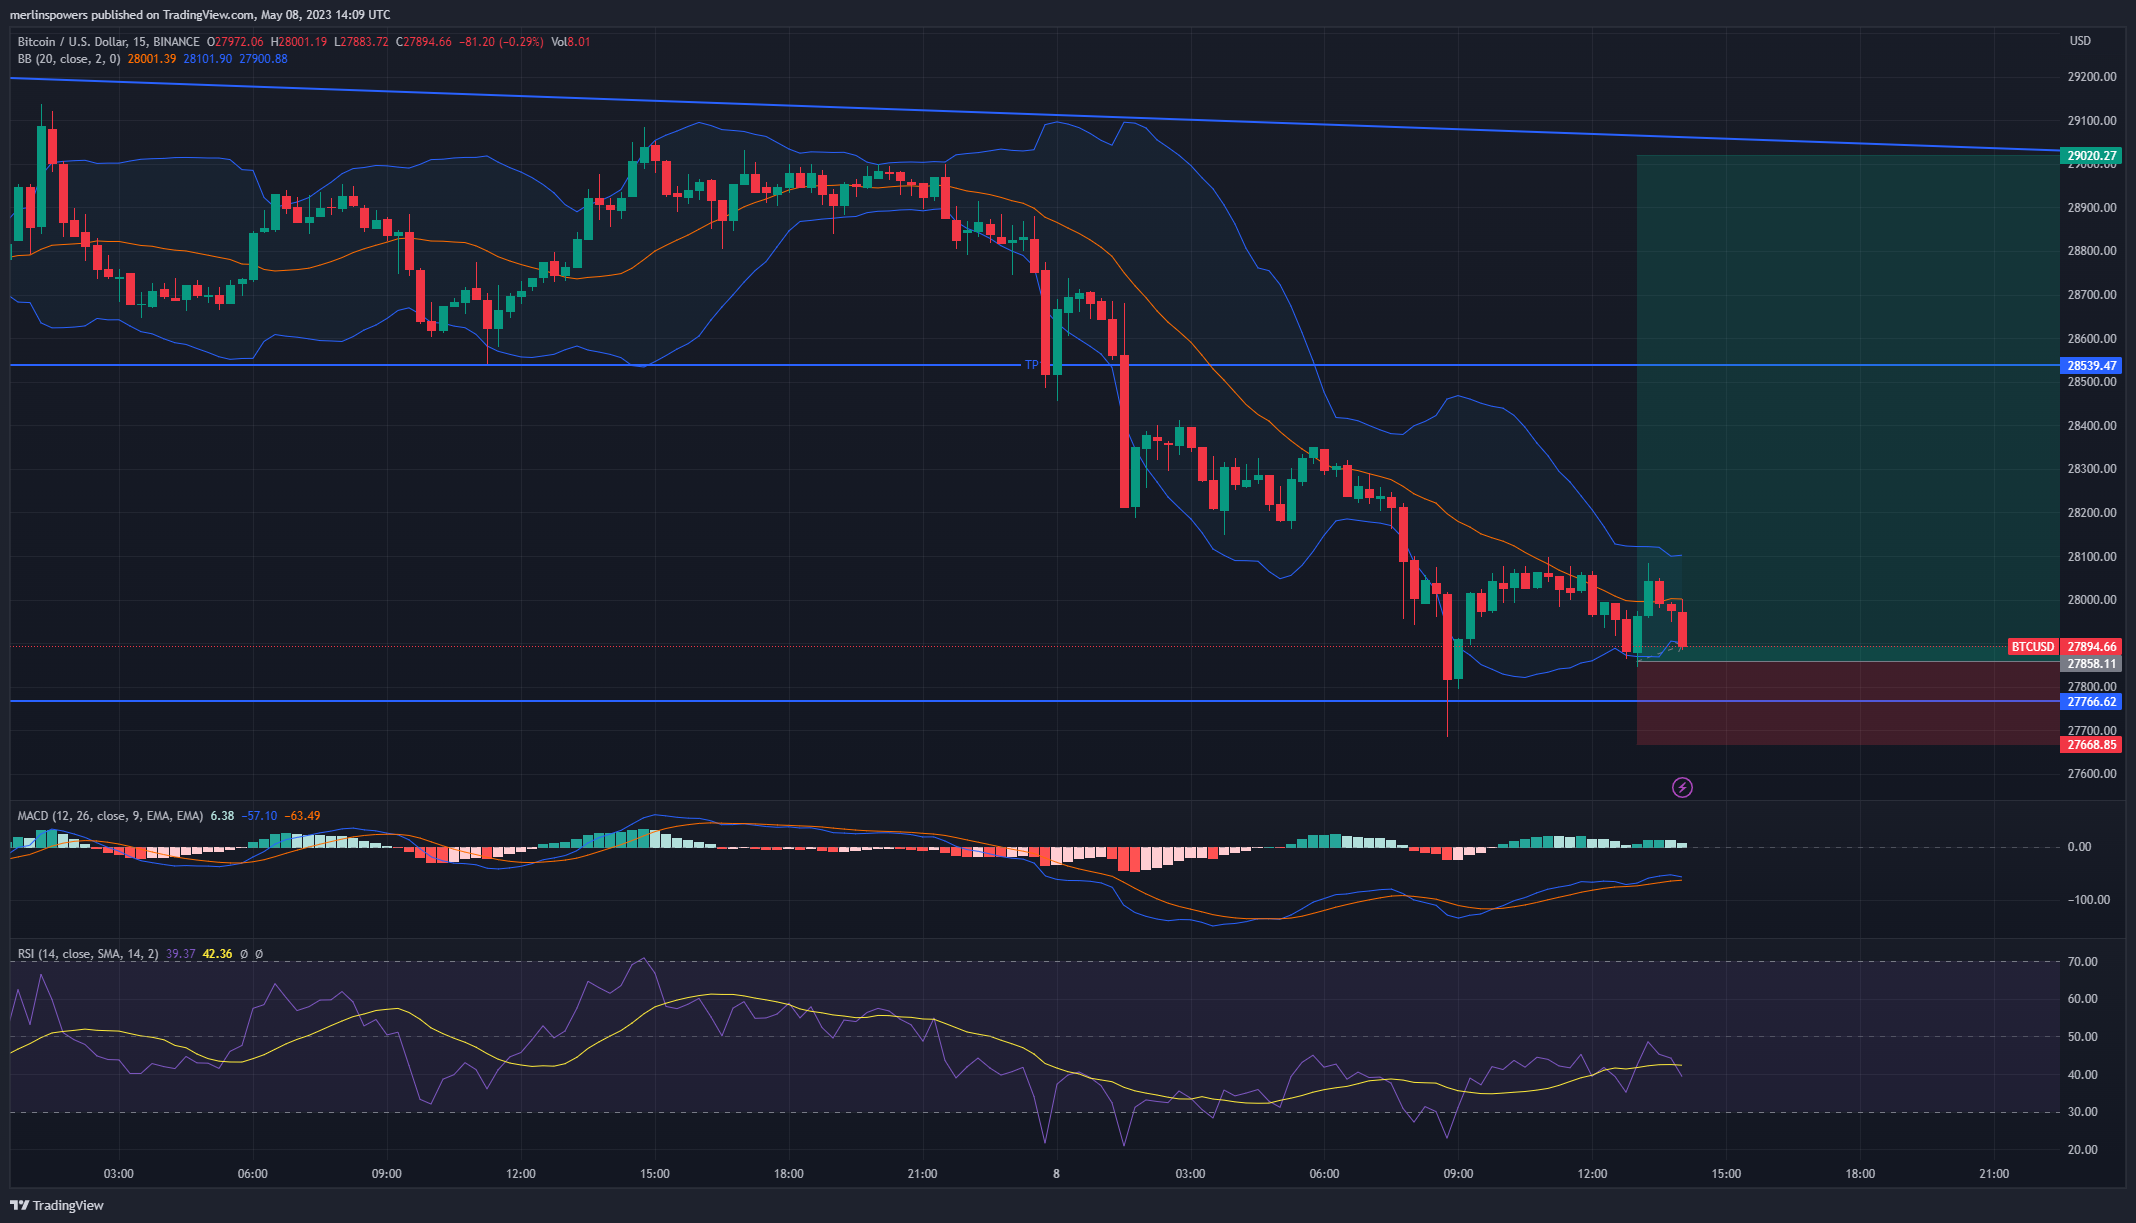The height and width of the screenshot is (1223, 2136).
Task: Click the MACD line value −57.10
Action: [260, 816]
